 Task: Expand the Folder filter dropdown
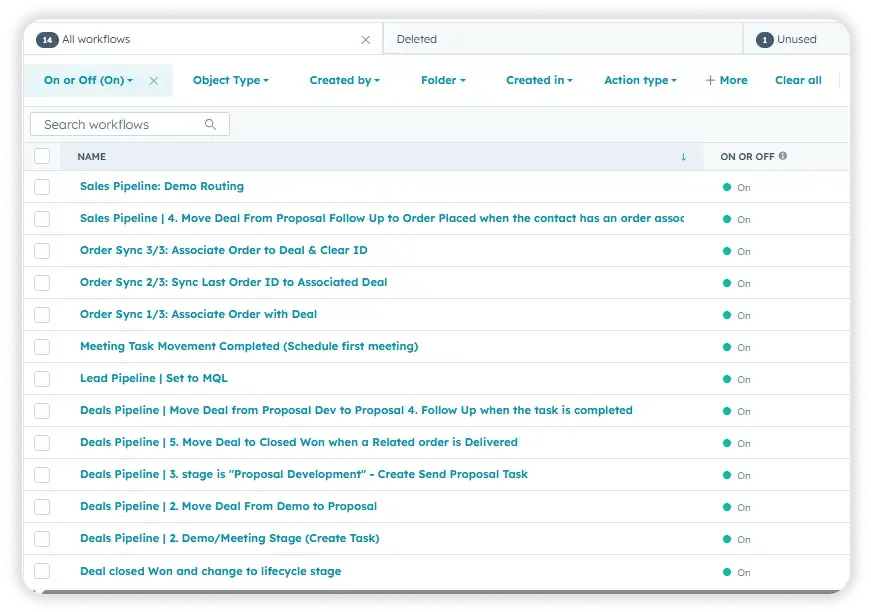click(x=443, y=80)
